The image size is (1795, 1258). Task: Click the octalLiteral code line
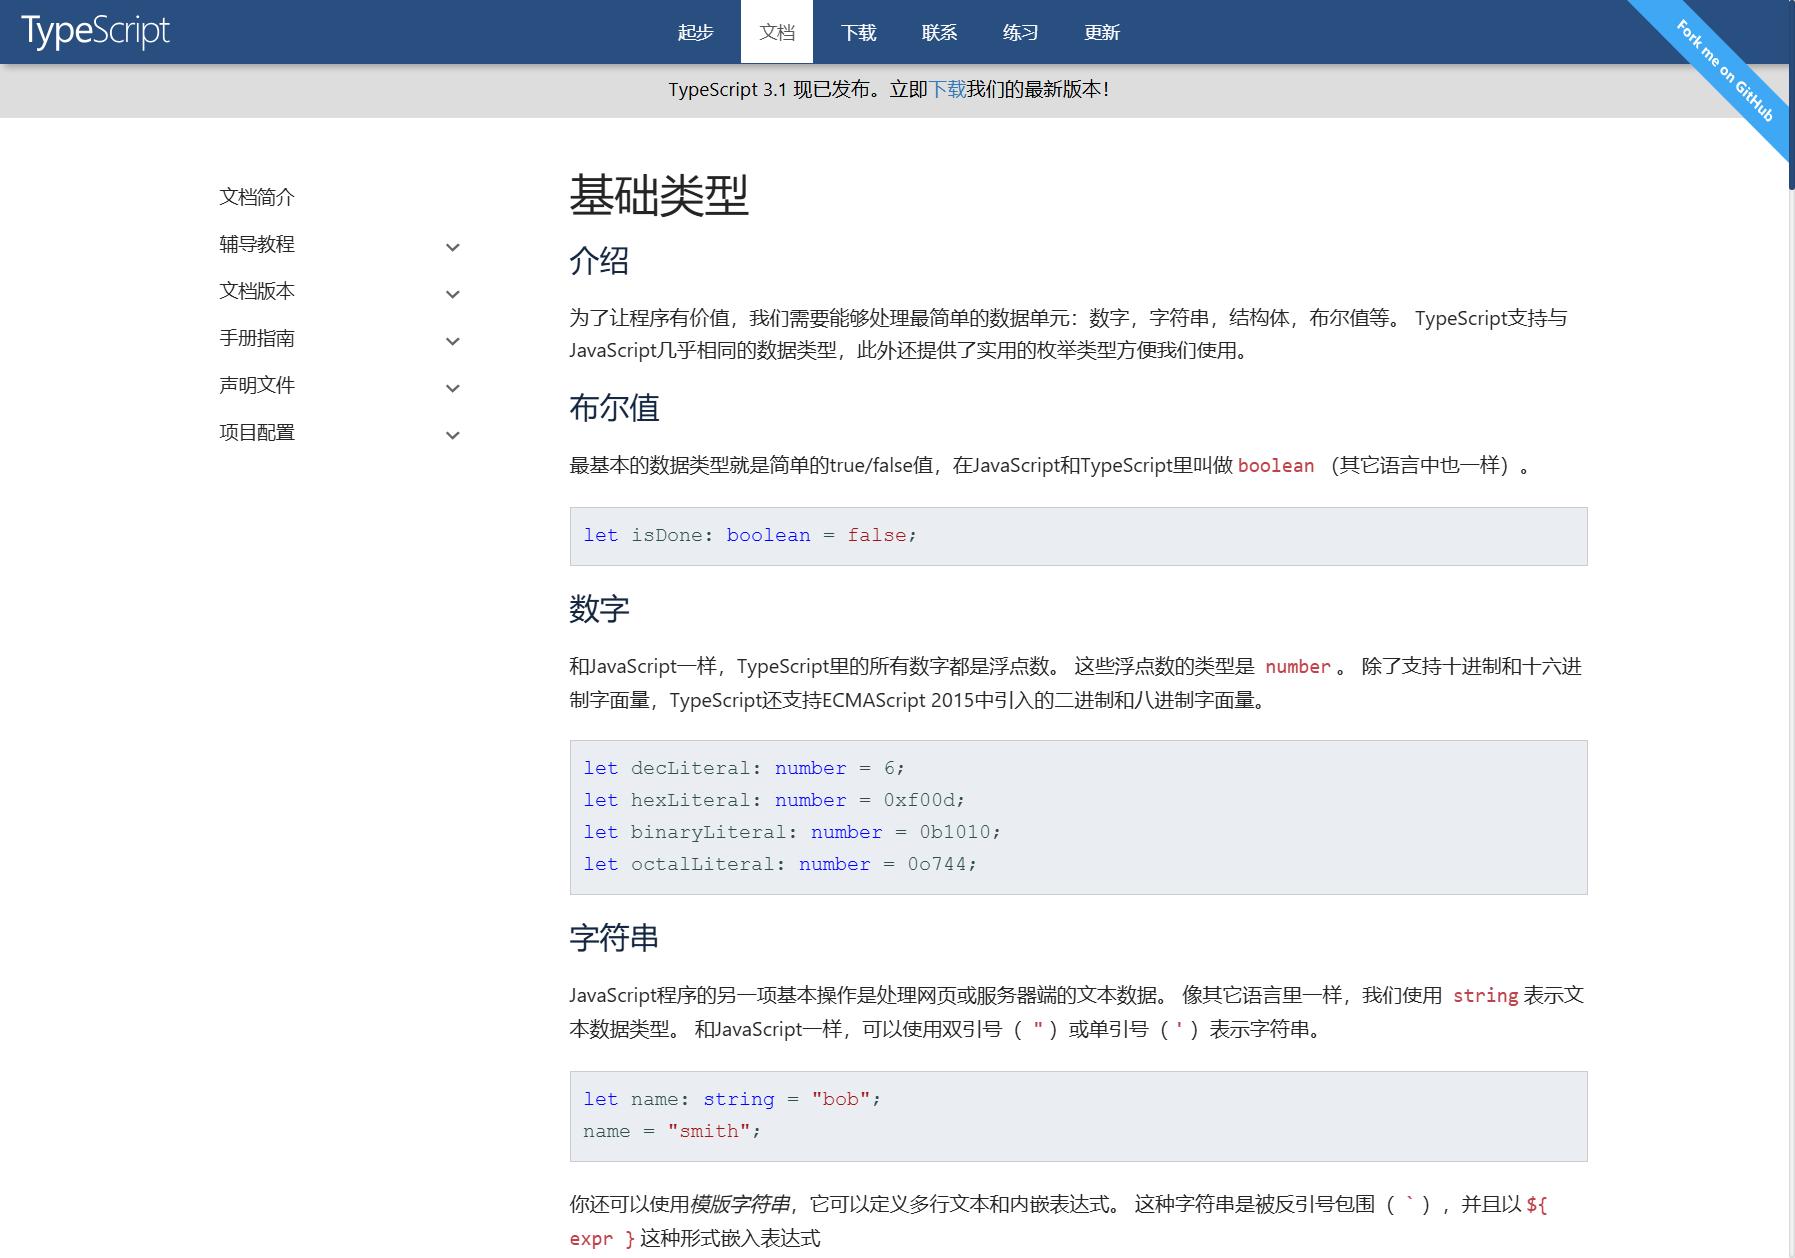coord(780,864)
